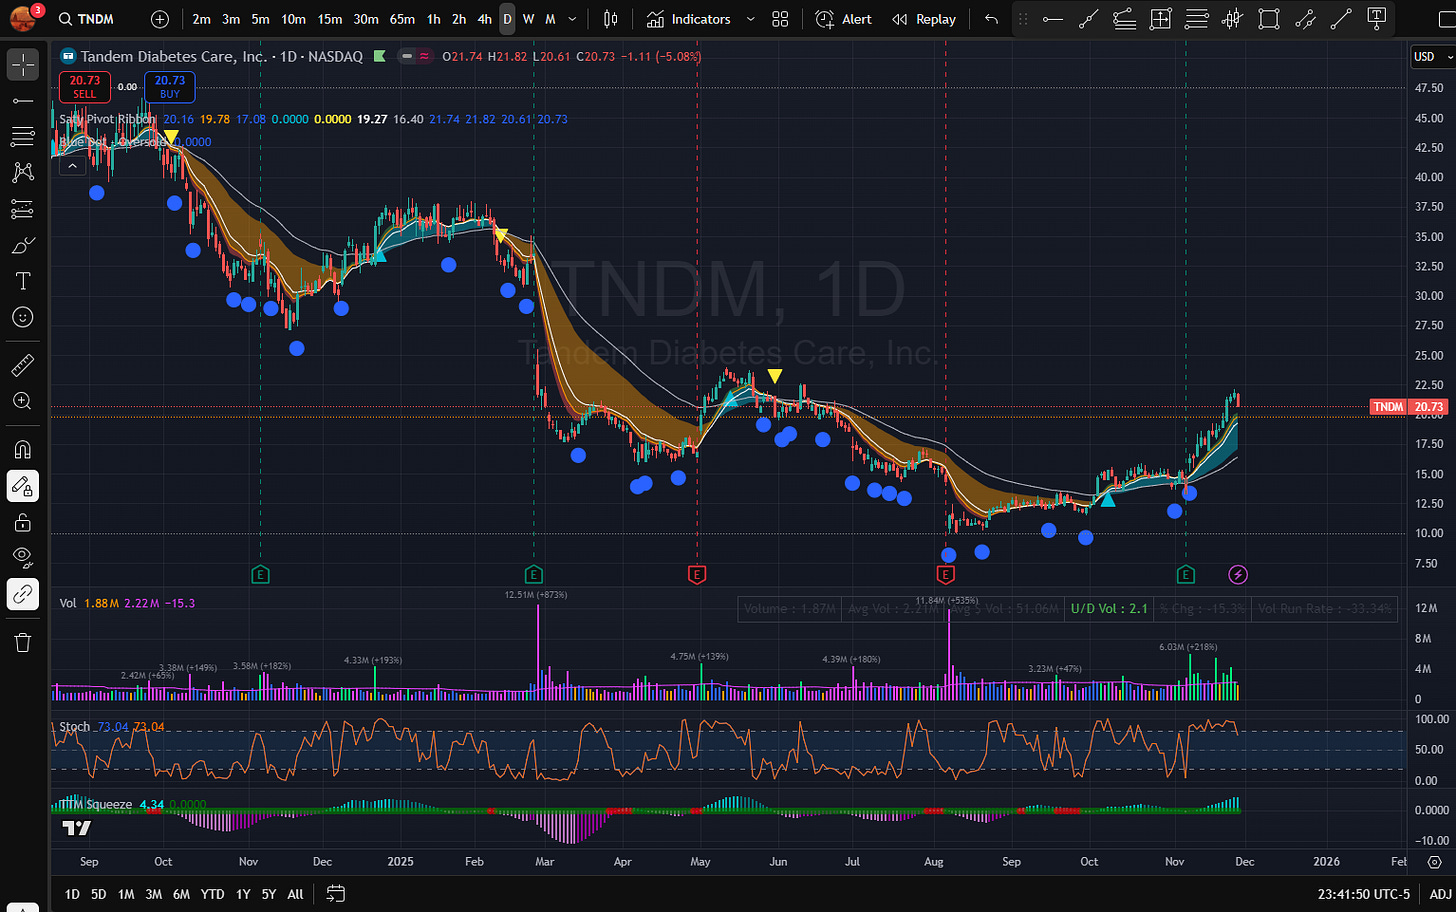The width and height of the screenshot is (1456, 912).
Task: Click the red E earnings marker near August
Action: click(945, 574)
